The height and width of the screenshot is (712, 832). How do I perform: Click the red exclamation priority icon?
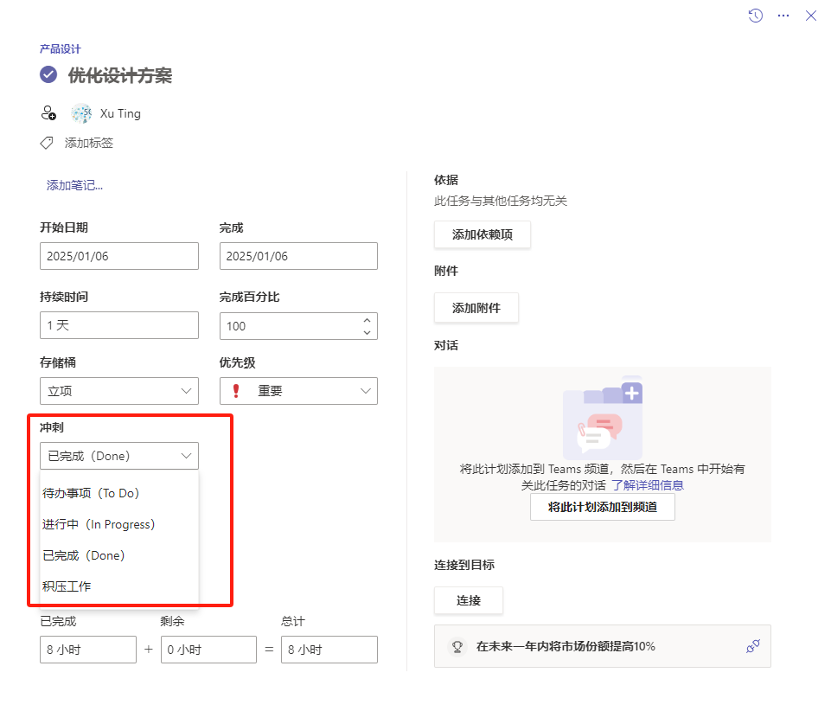[x=236, y=391]
